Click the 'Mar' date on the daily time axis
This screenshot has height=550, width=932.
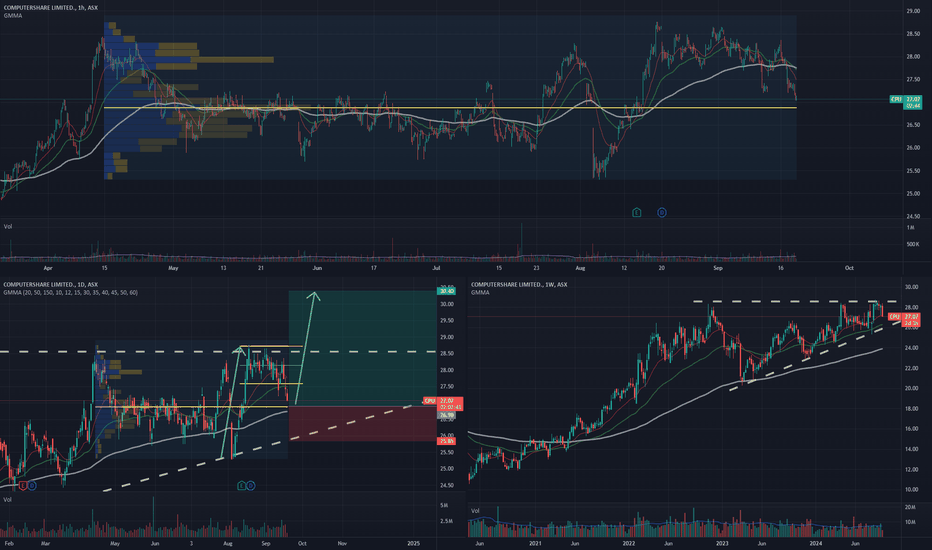pos(45,543)
